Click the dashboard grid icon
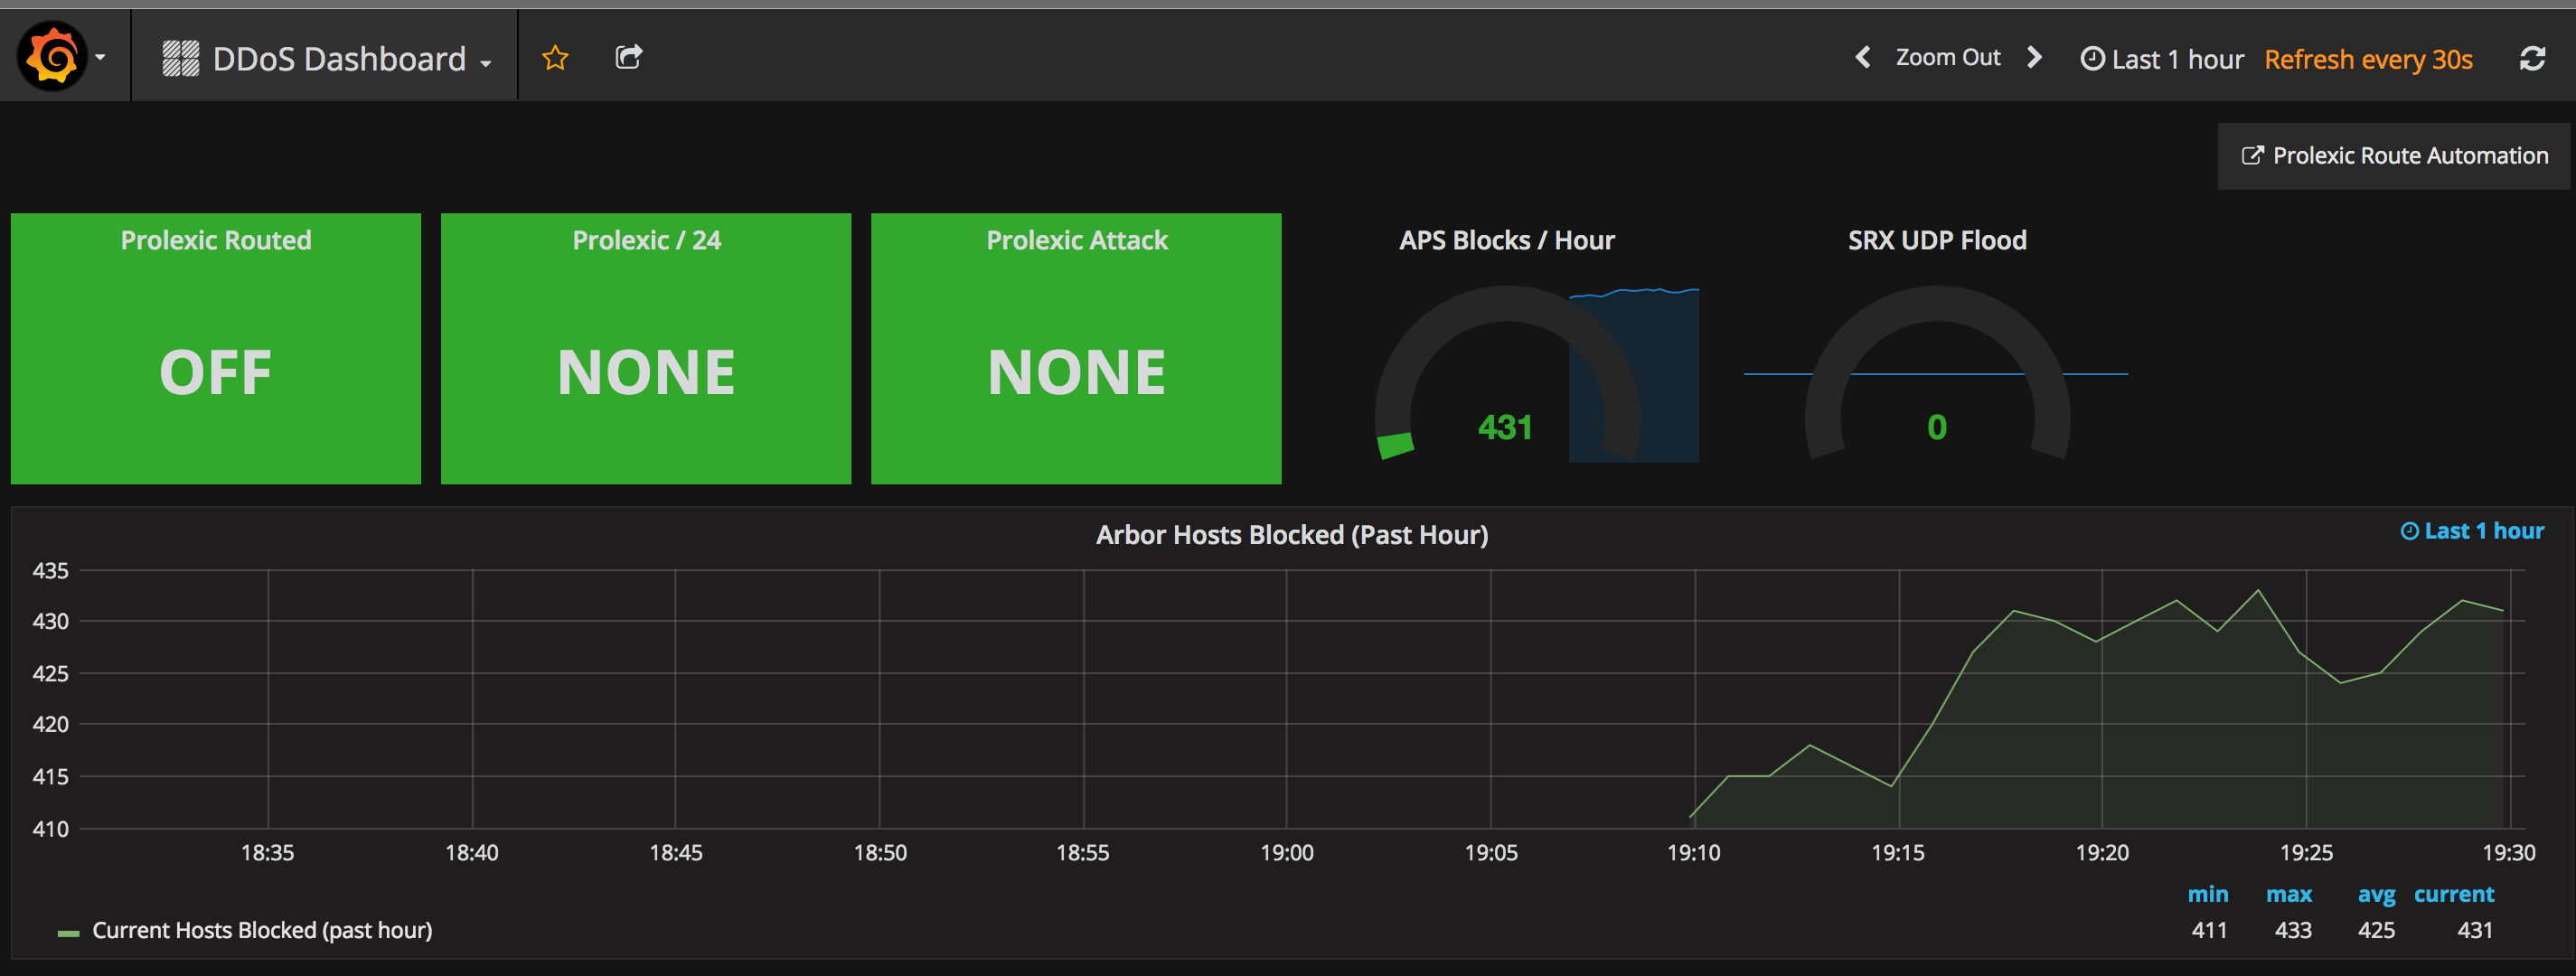 pos(181,59)
